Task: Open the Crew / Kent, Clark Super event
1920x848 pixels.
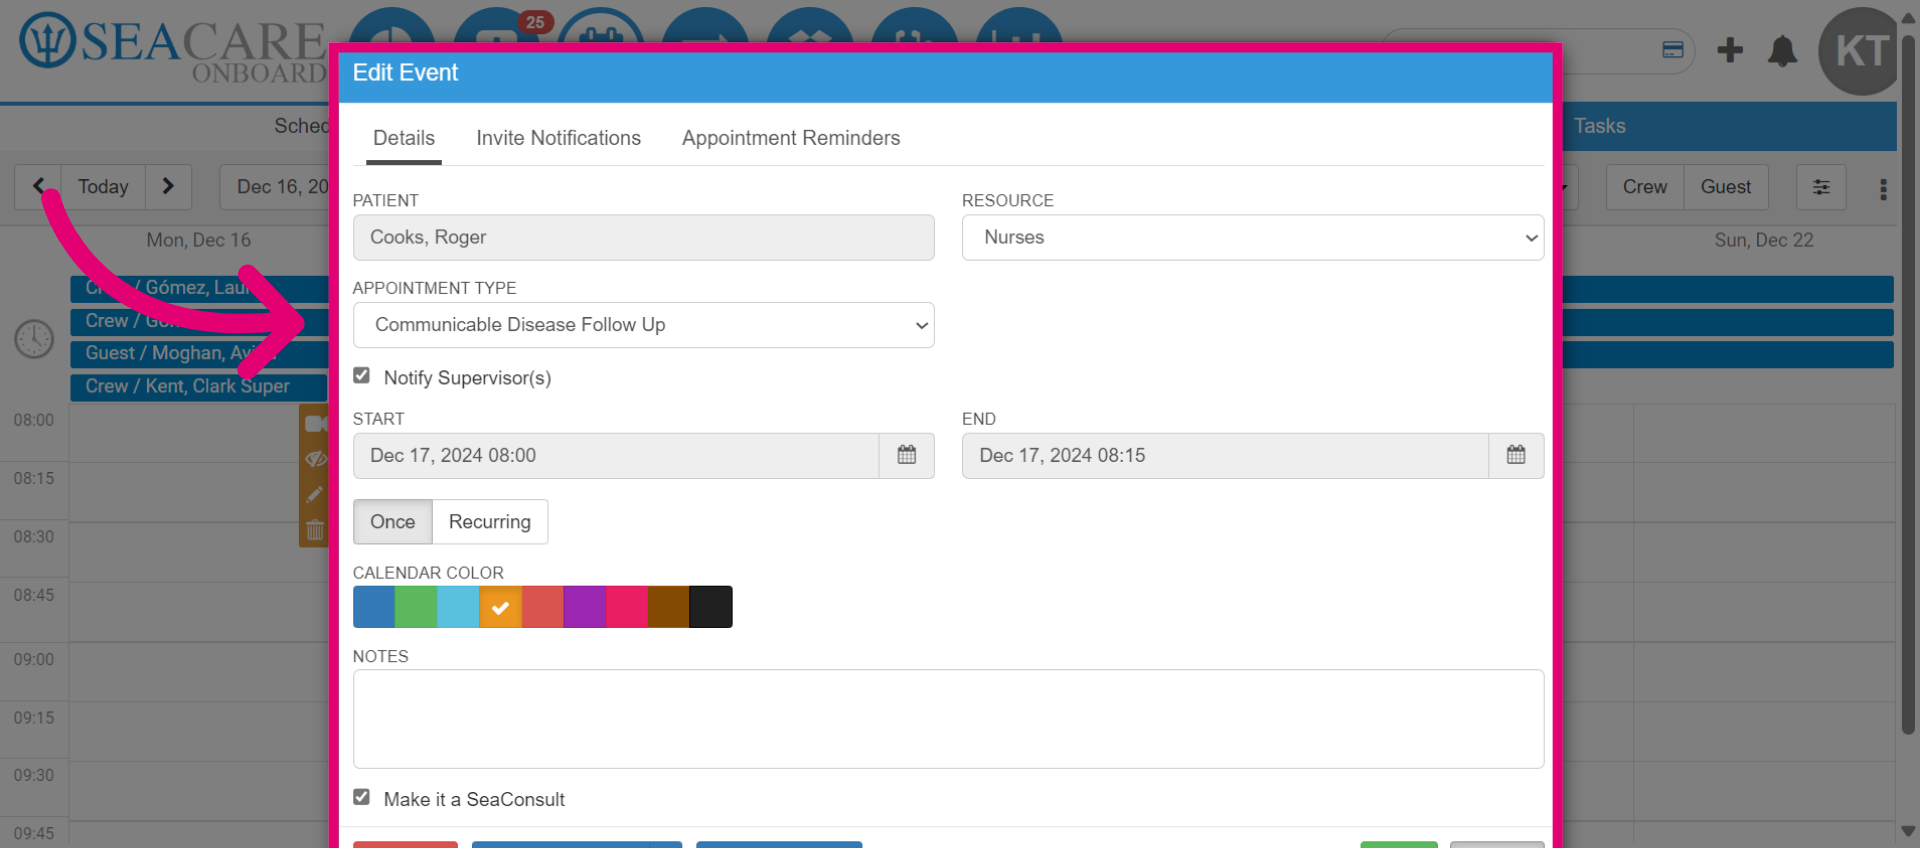Action: [x=199, y=386]
